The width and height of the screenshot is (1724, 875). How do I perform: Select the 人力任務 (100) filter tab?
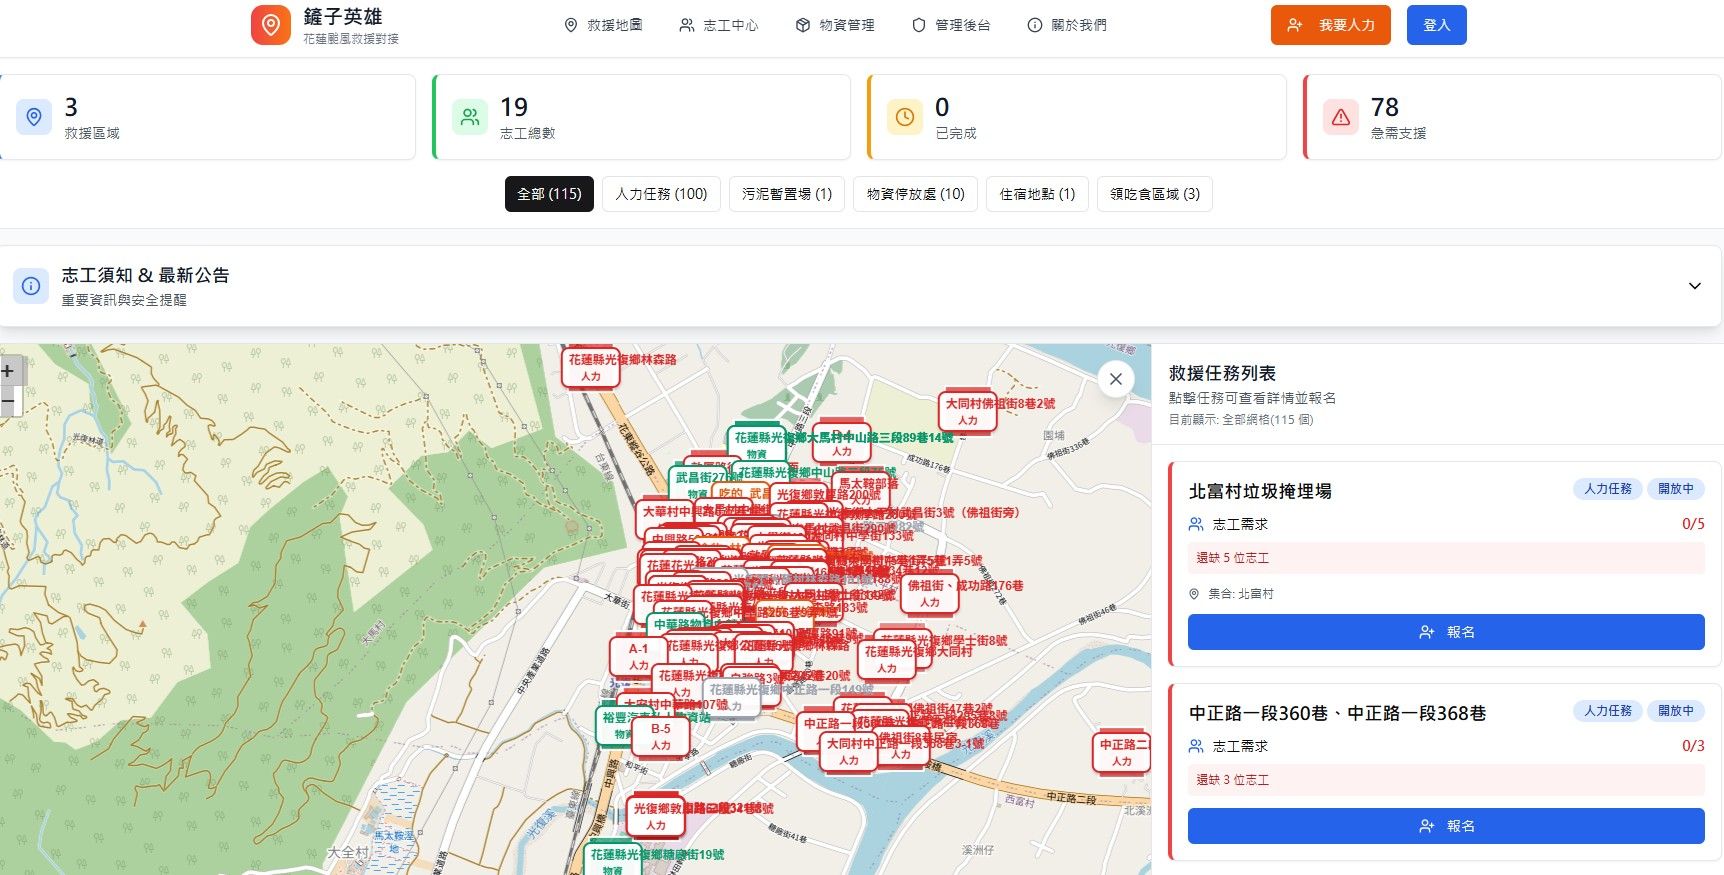click(661, 194)
